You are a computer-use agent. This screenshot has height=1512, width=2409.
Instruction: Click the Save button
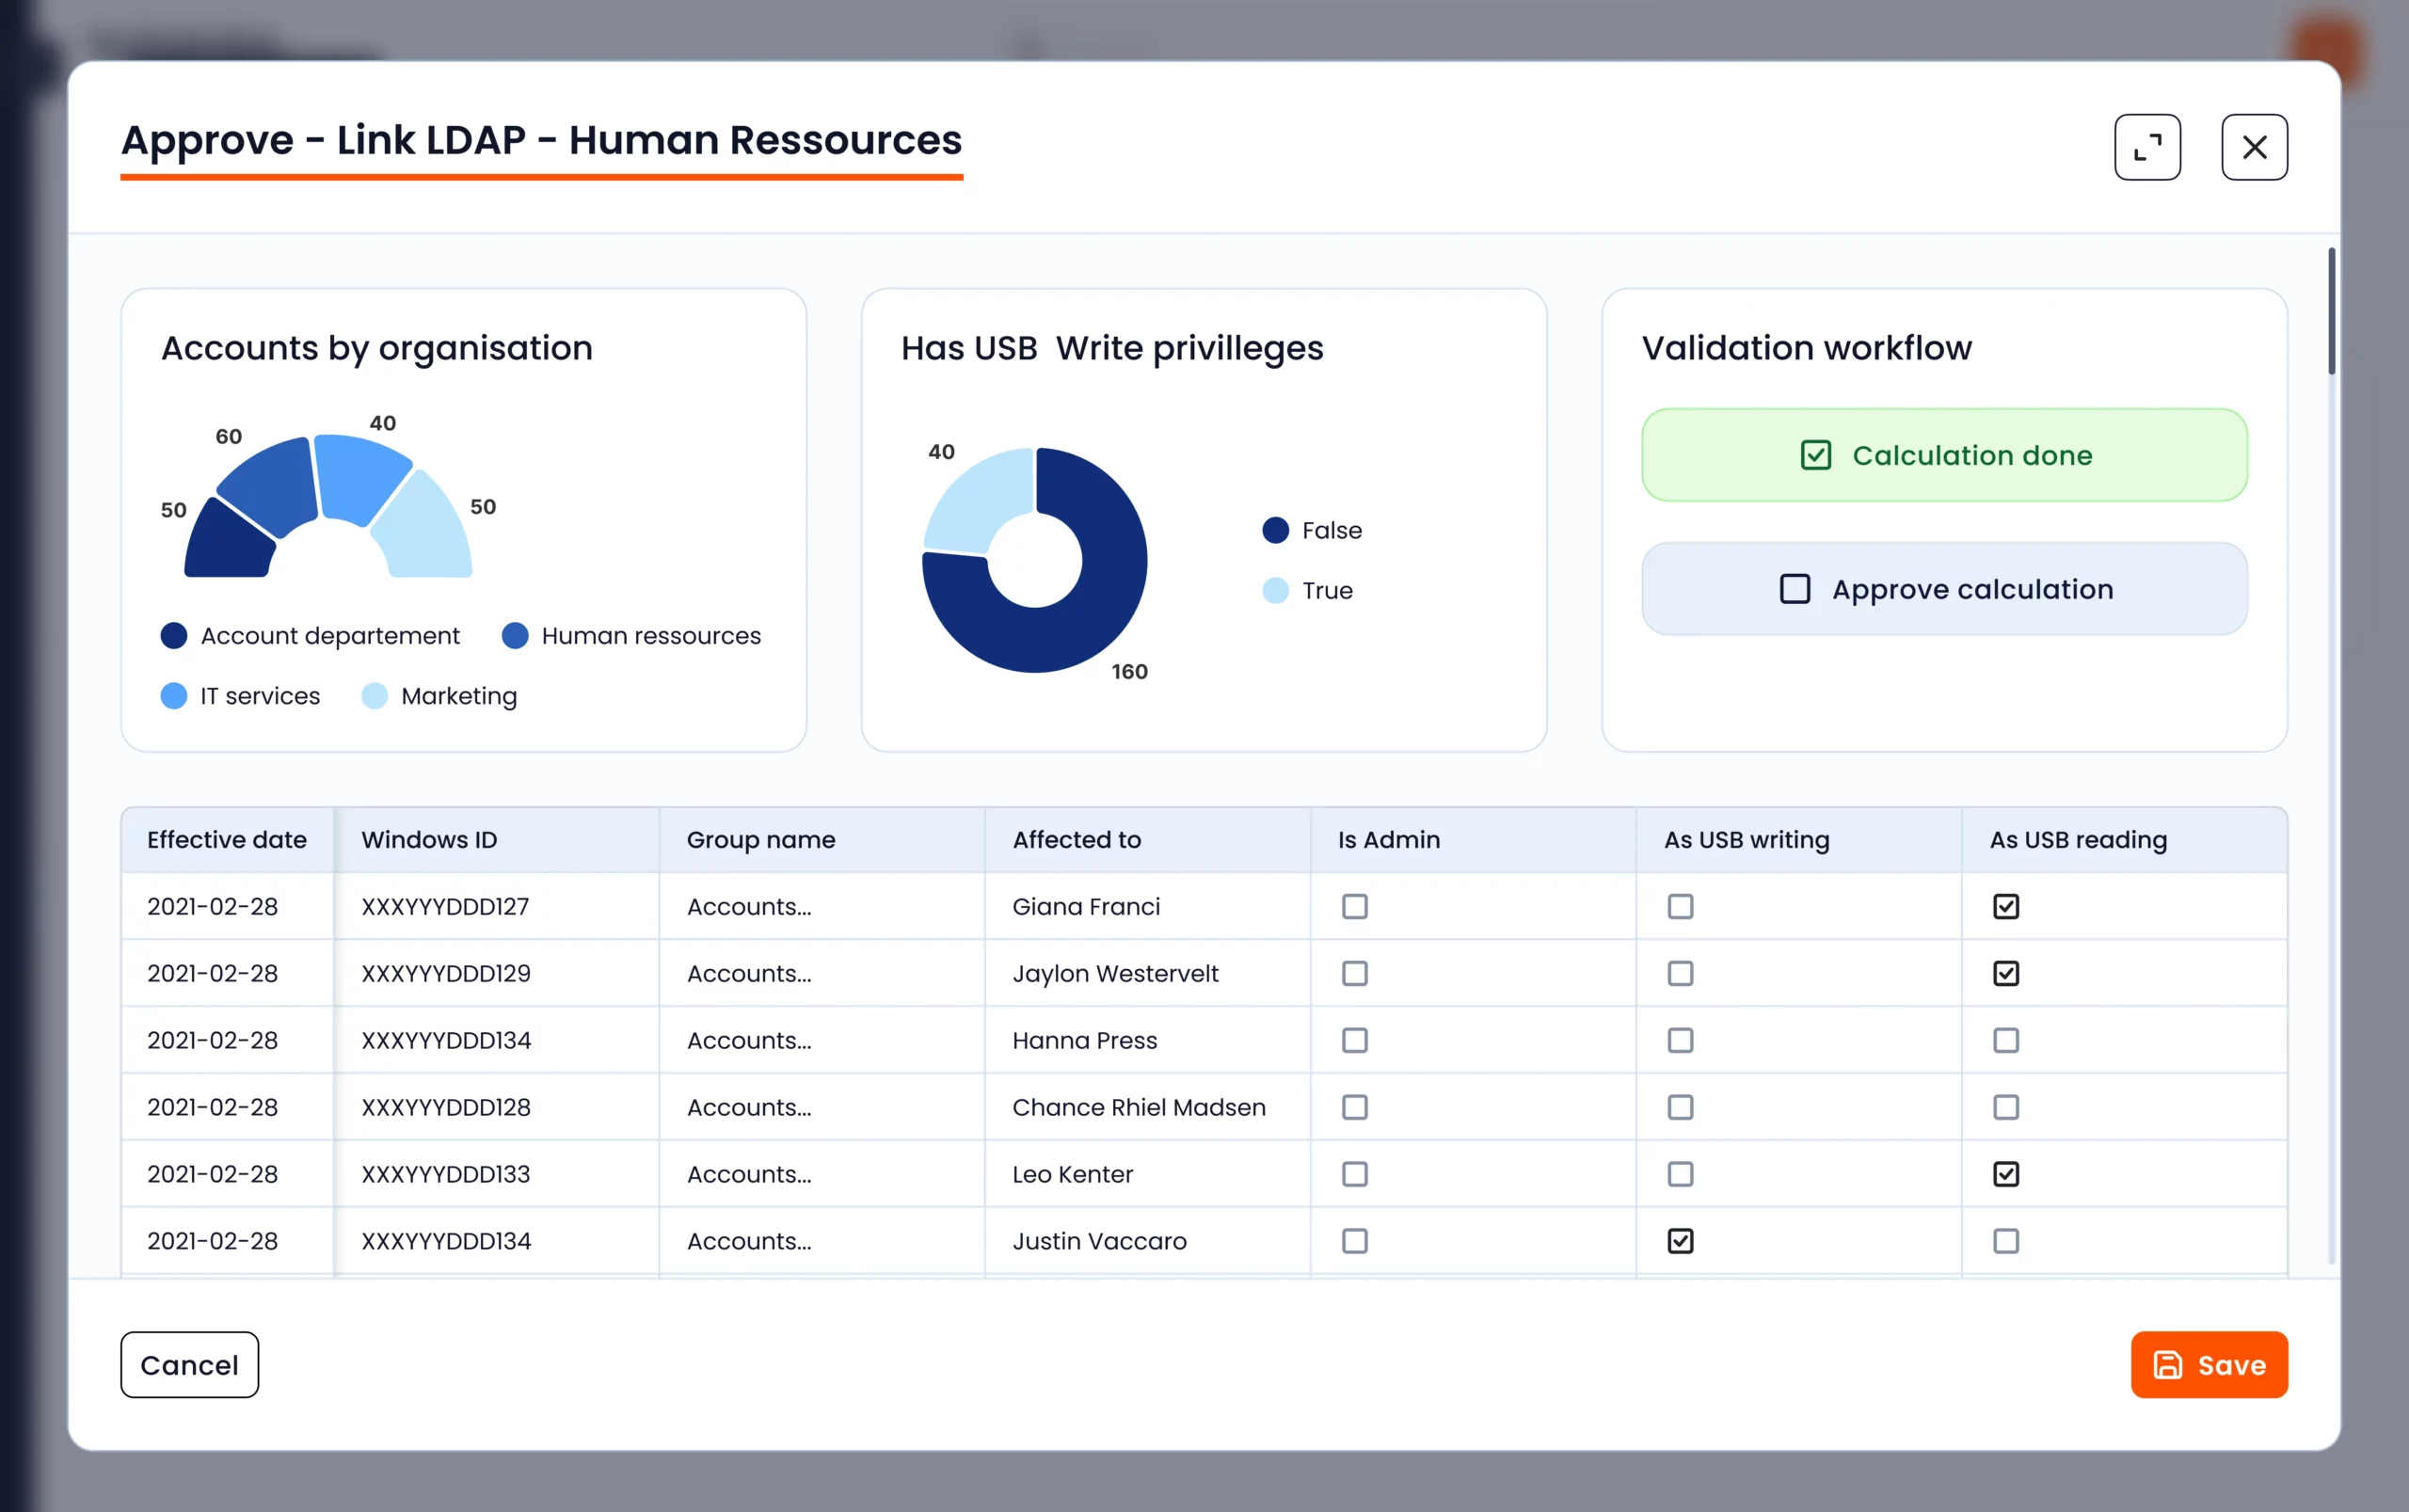tap(2209, 1364)
